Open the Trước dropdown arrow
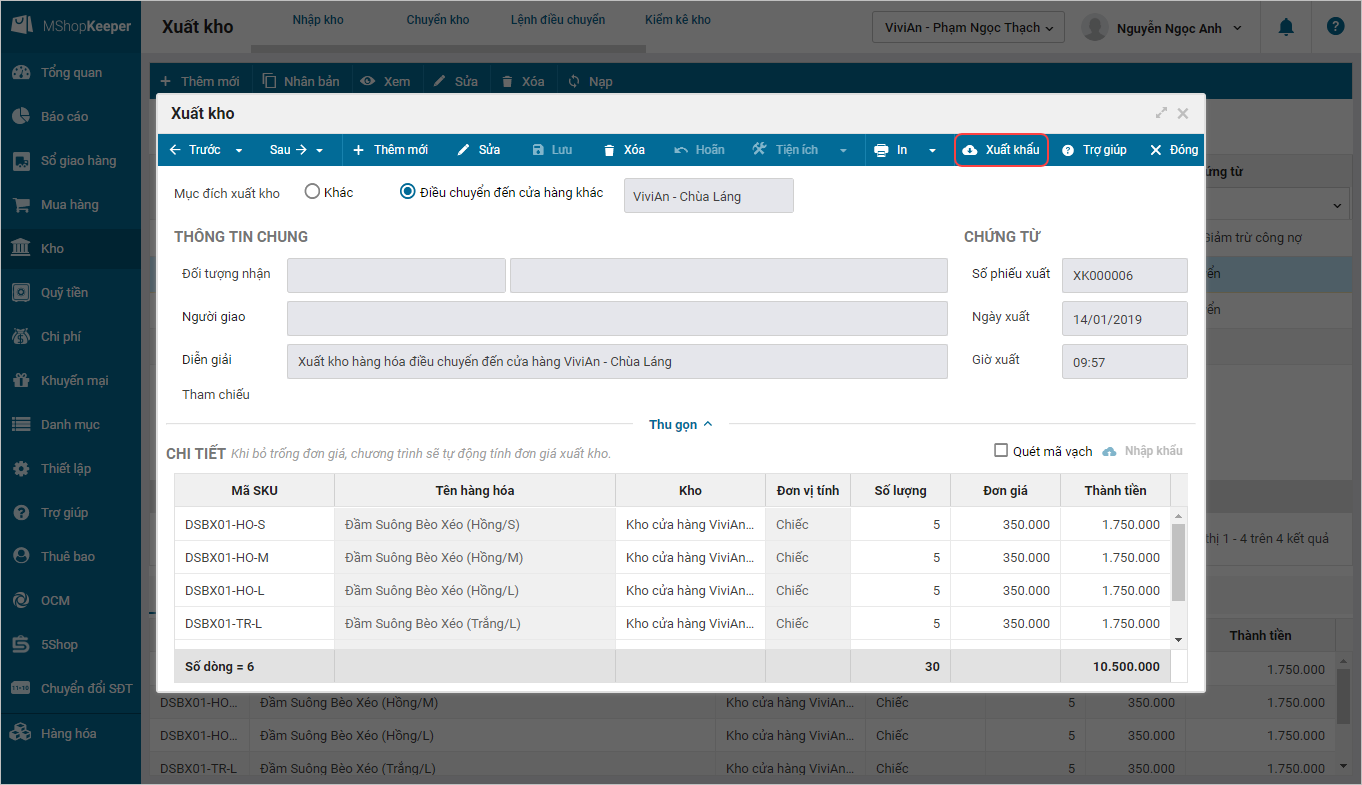1362x785 pixels. [239, 151]
